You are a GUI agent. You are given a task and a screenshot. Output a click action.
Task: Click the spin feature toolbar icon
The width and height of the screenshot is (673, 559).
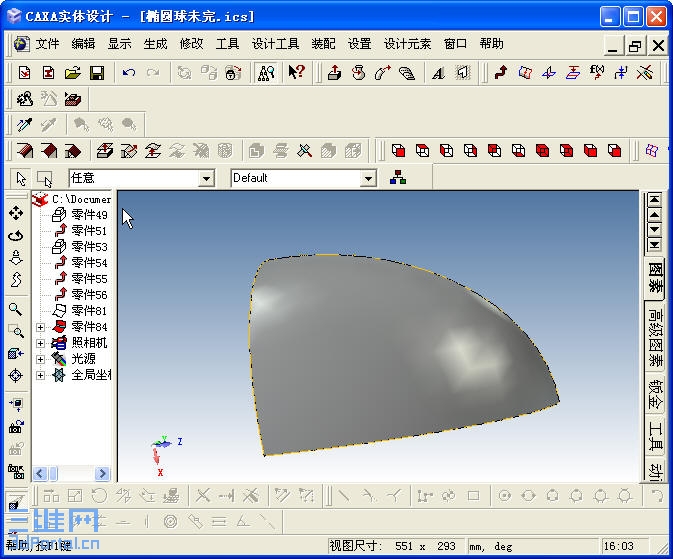(x=358, y=73)
